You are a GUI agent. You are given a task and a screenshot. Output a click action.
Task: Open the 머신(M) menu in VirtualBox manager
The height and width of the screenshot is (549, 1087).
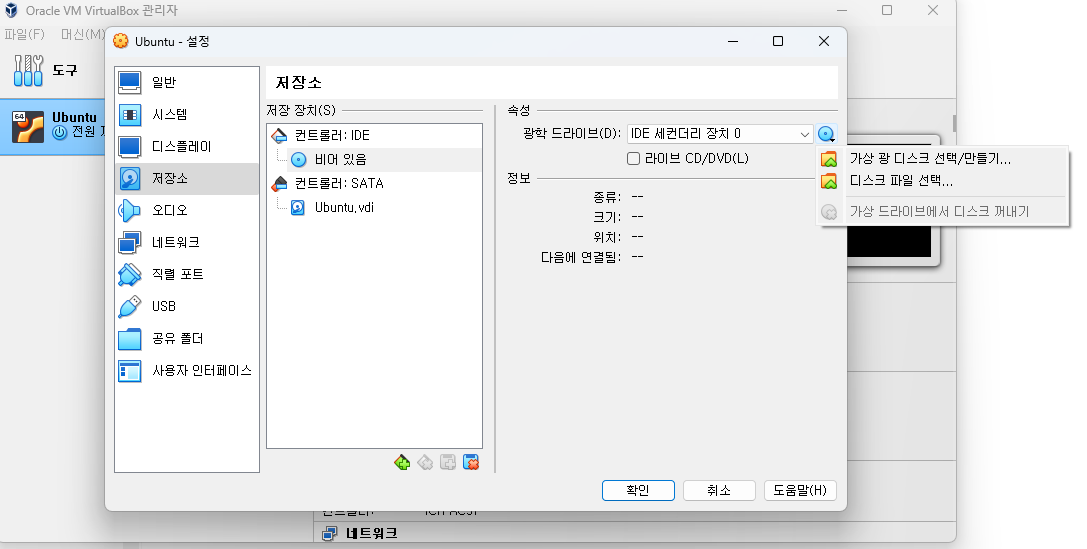[82, 34]
